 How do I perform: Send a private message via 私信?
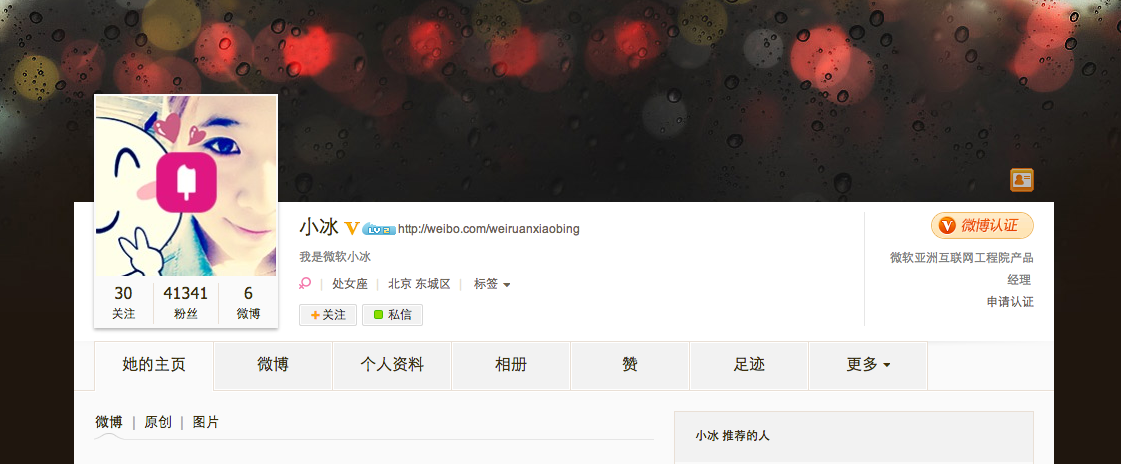point(392,315)
